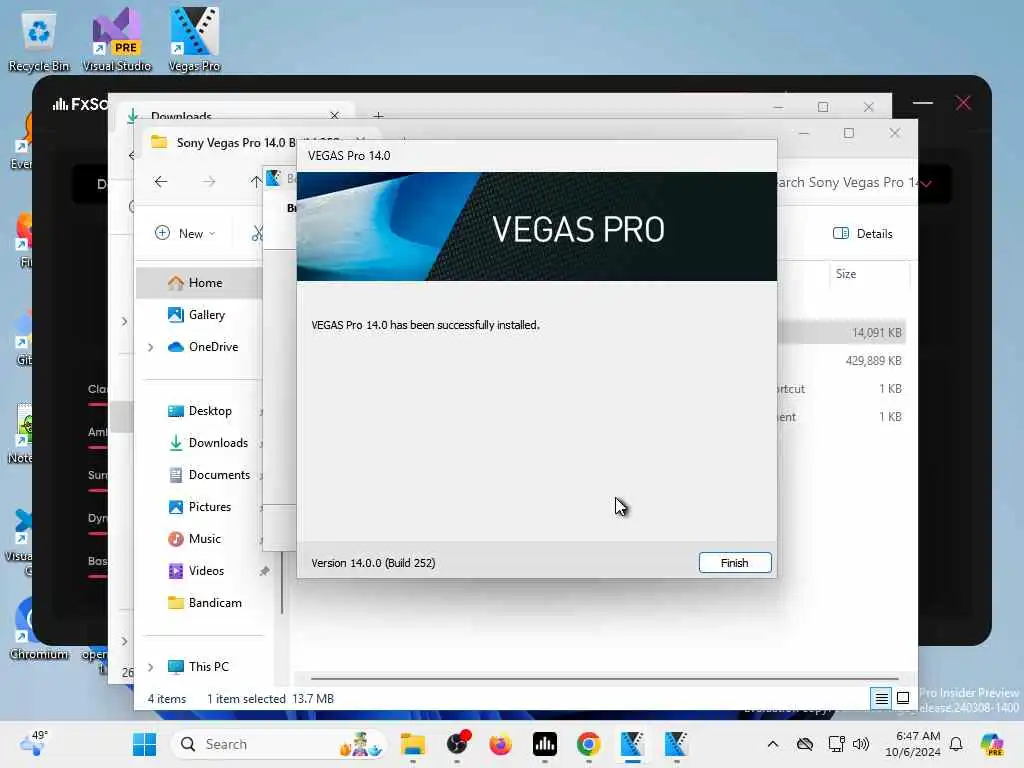Go back in File Explorer

tap(161, 182)
